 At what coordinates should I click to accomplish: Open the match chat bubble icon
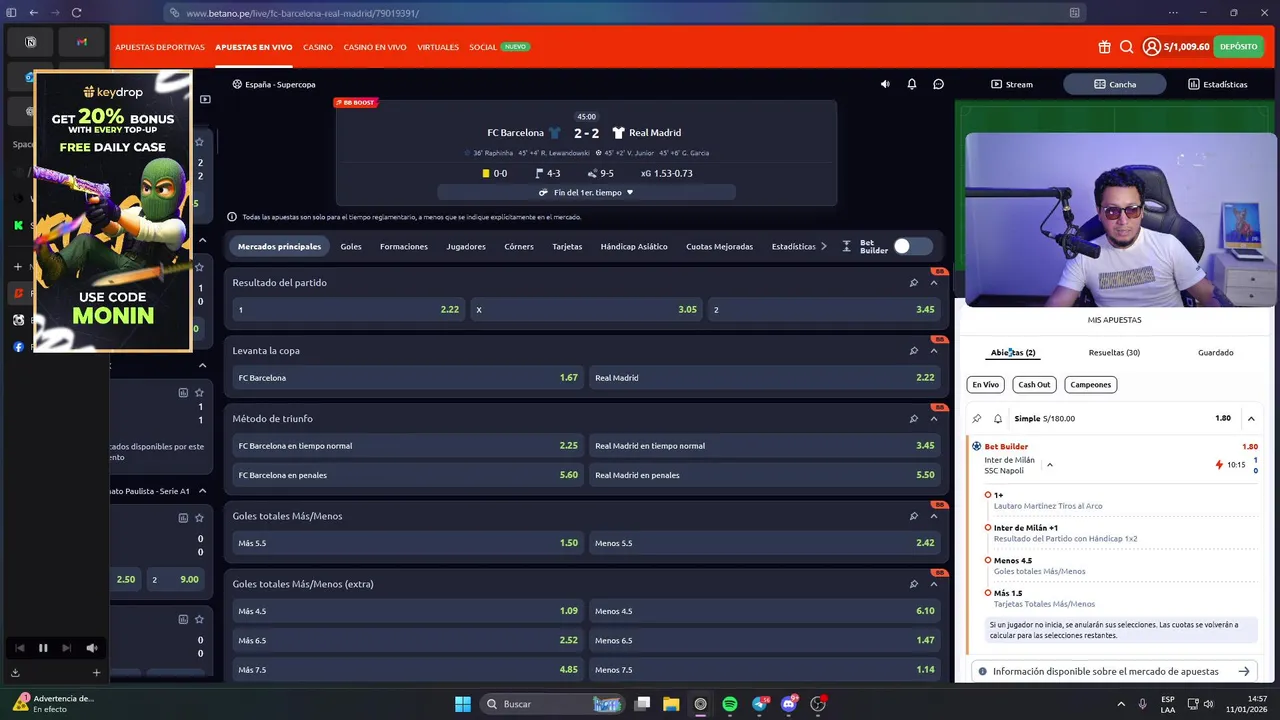[938, 84]
